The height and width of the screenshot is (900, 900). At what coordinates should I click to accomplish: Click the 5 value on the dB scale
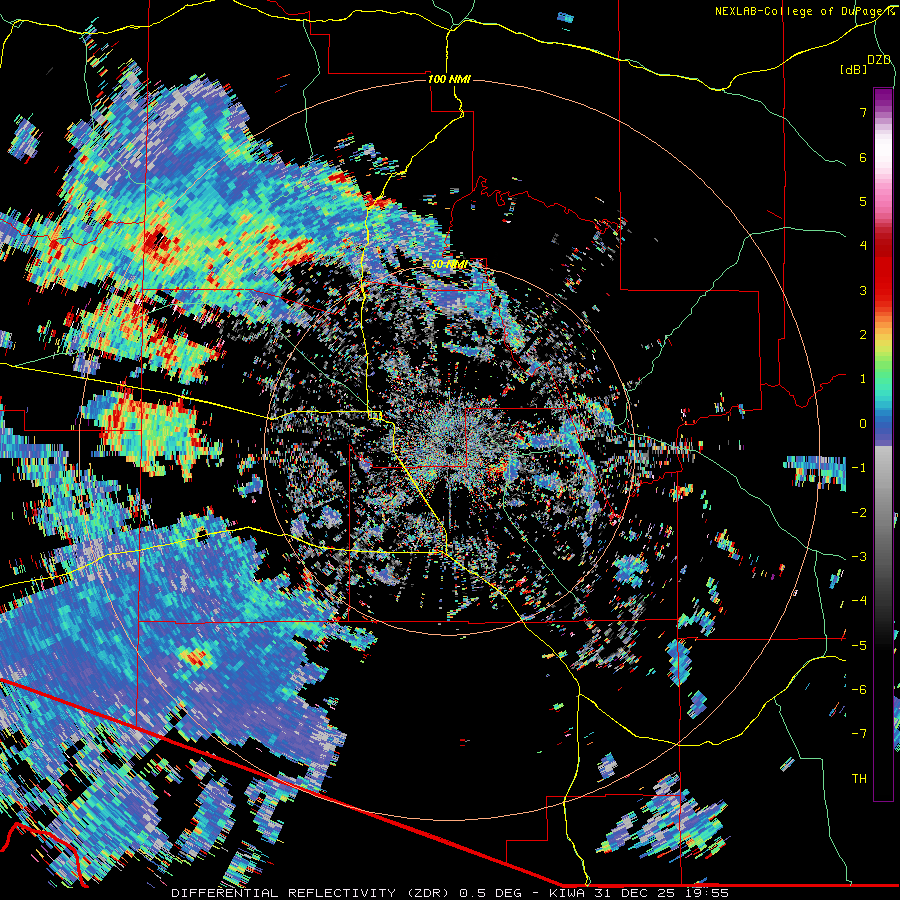pos(863,201)
